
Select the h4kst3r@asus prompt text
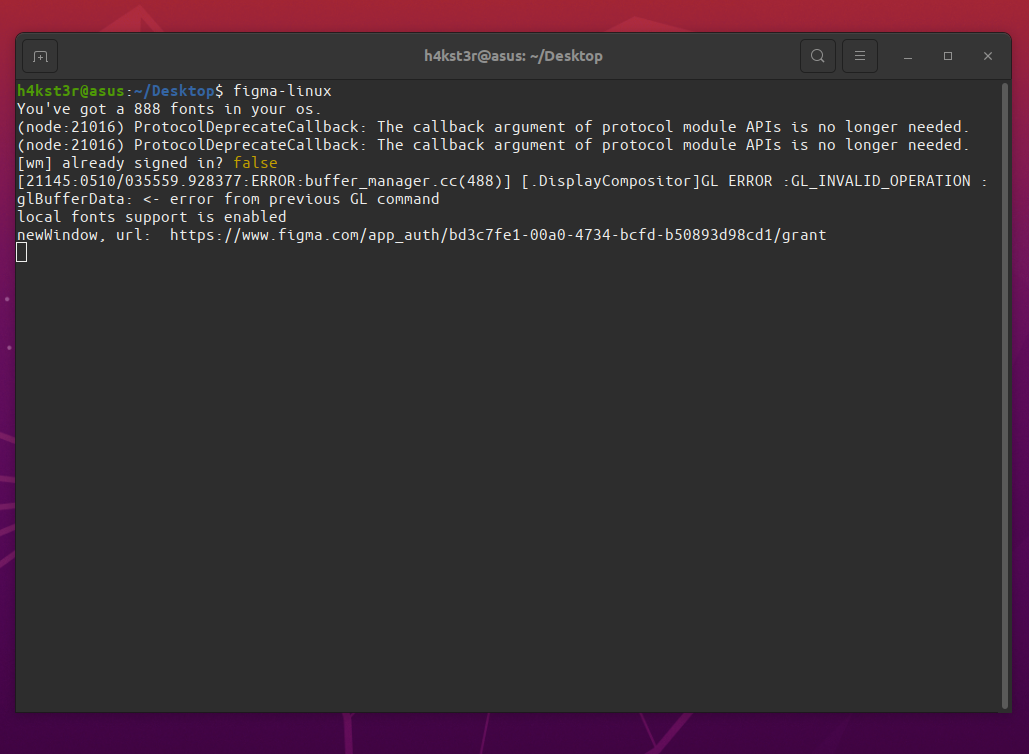[70, 90]
